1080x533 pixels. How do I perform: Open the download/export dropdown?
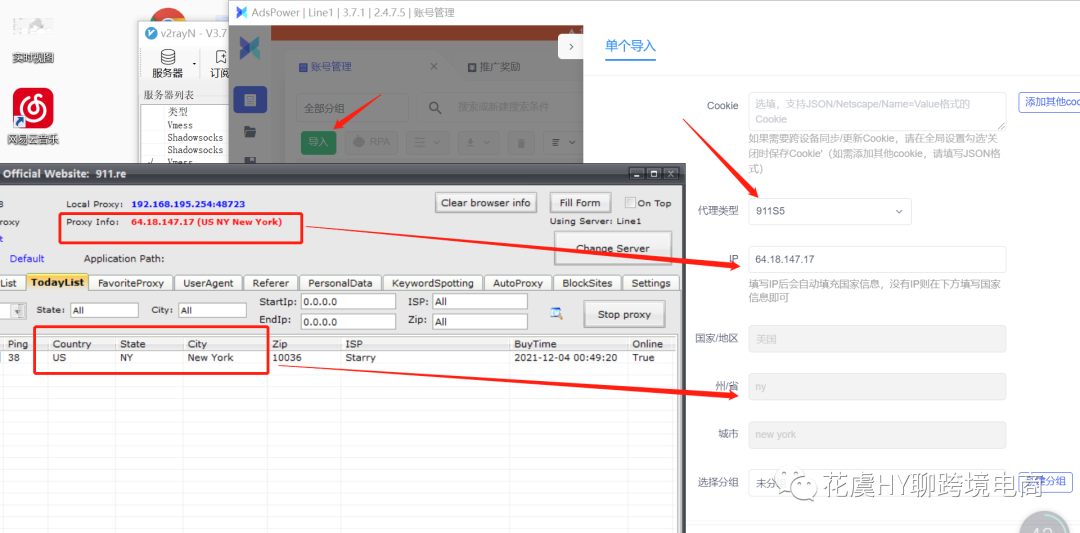pyautogui.click(x=479, y=142)
